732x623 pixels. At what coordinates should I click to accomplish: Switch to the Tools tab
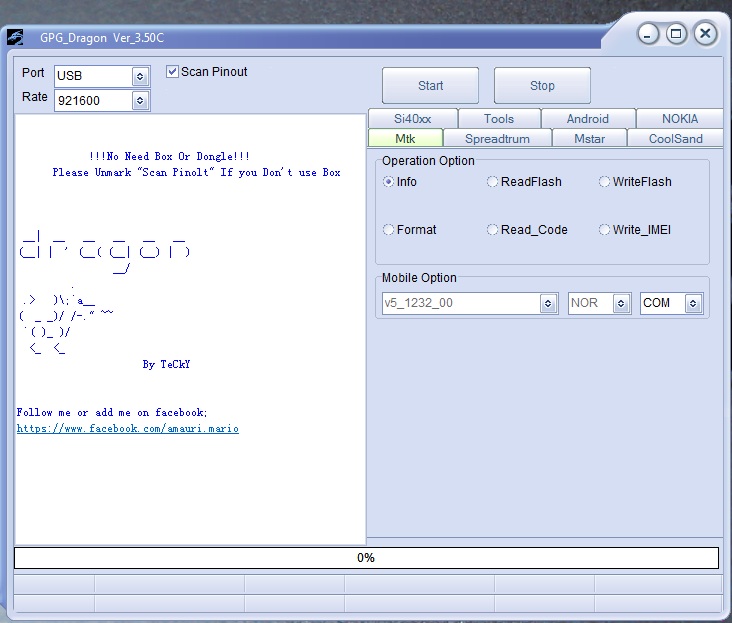499,119
